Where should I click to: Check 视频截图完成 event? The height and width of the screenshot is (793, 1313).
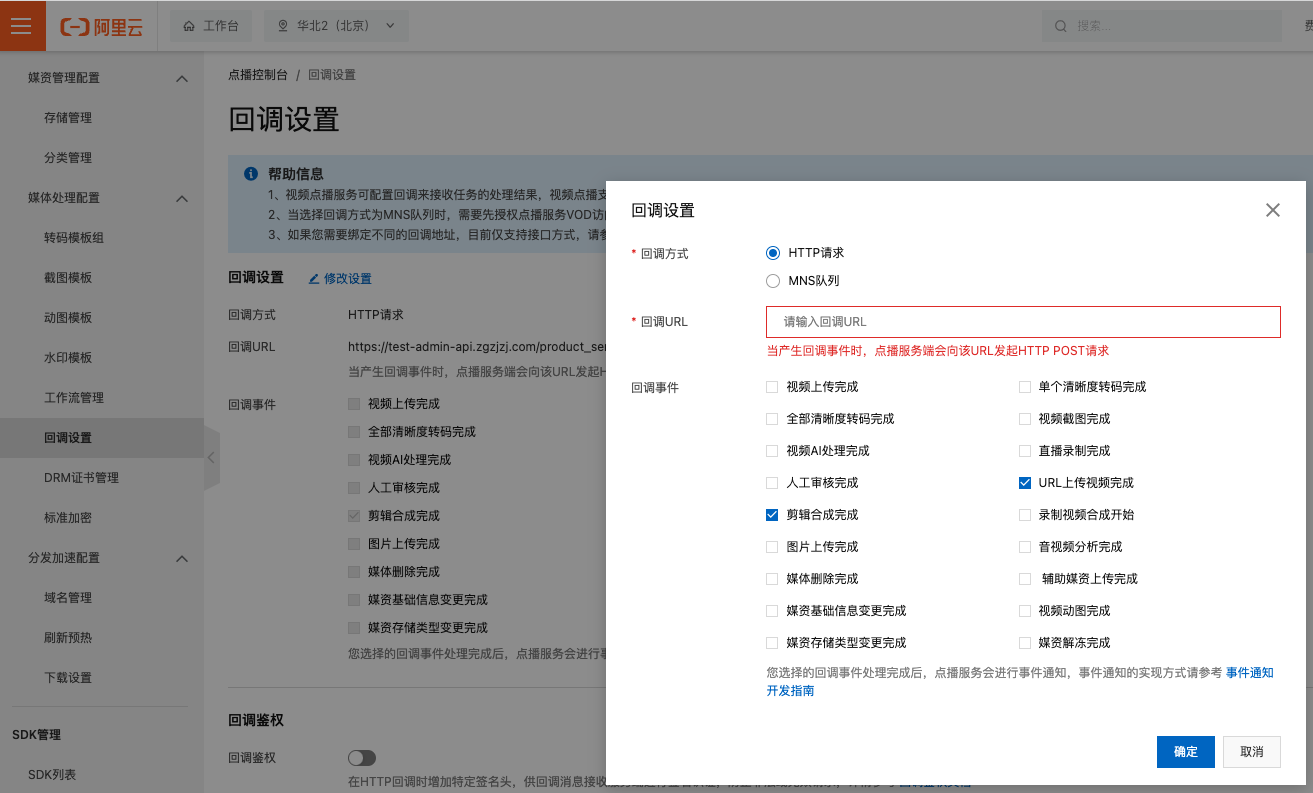point(1024,419)
